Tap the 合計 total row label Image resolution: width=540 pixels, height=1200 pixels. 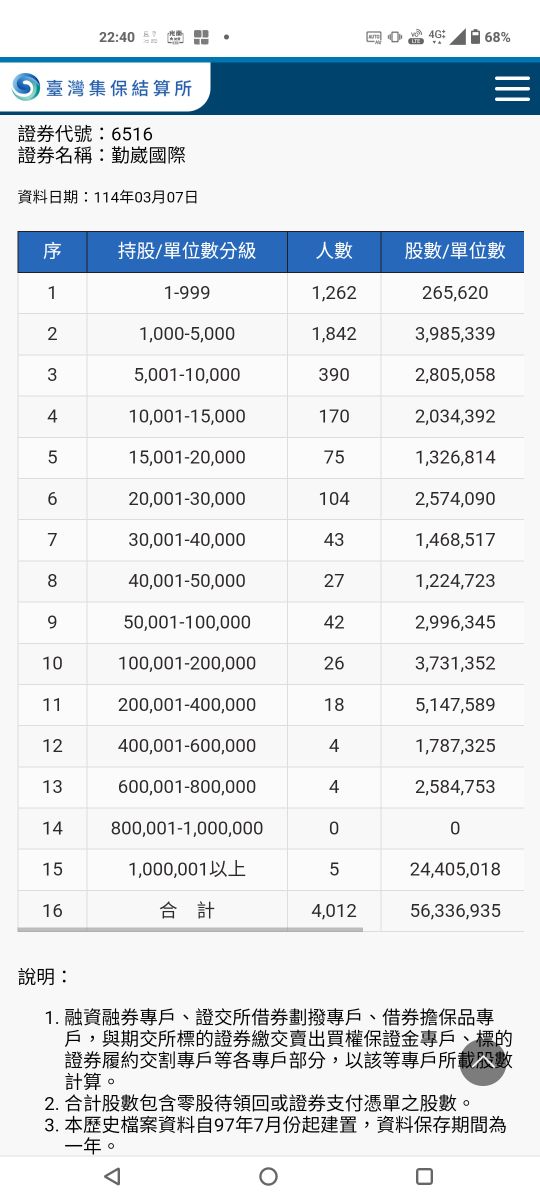187,911
